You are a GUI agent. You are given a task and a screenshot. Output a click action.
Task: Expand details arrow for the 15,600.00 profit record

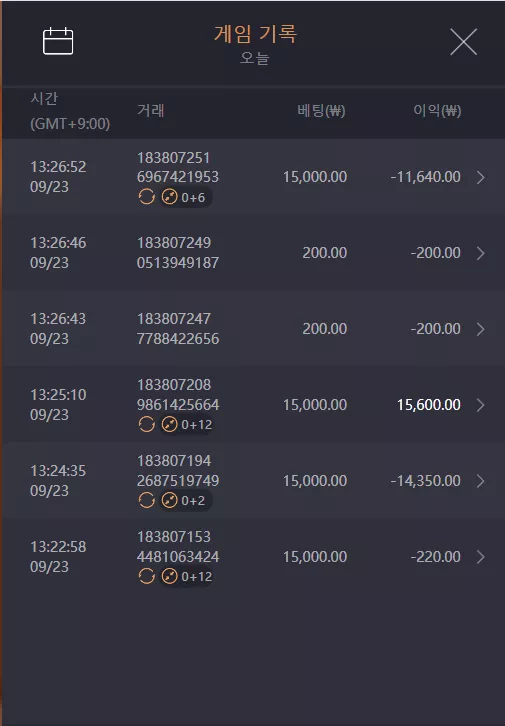pyautogui.click(x=481, y=405)
